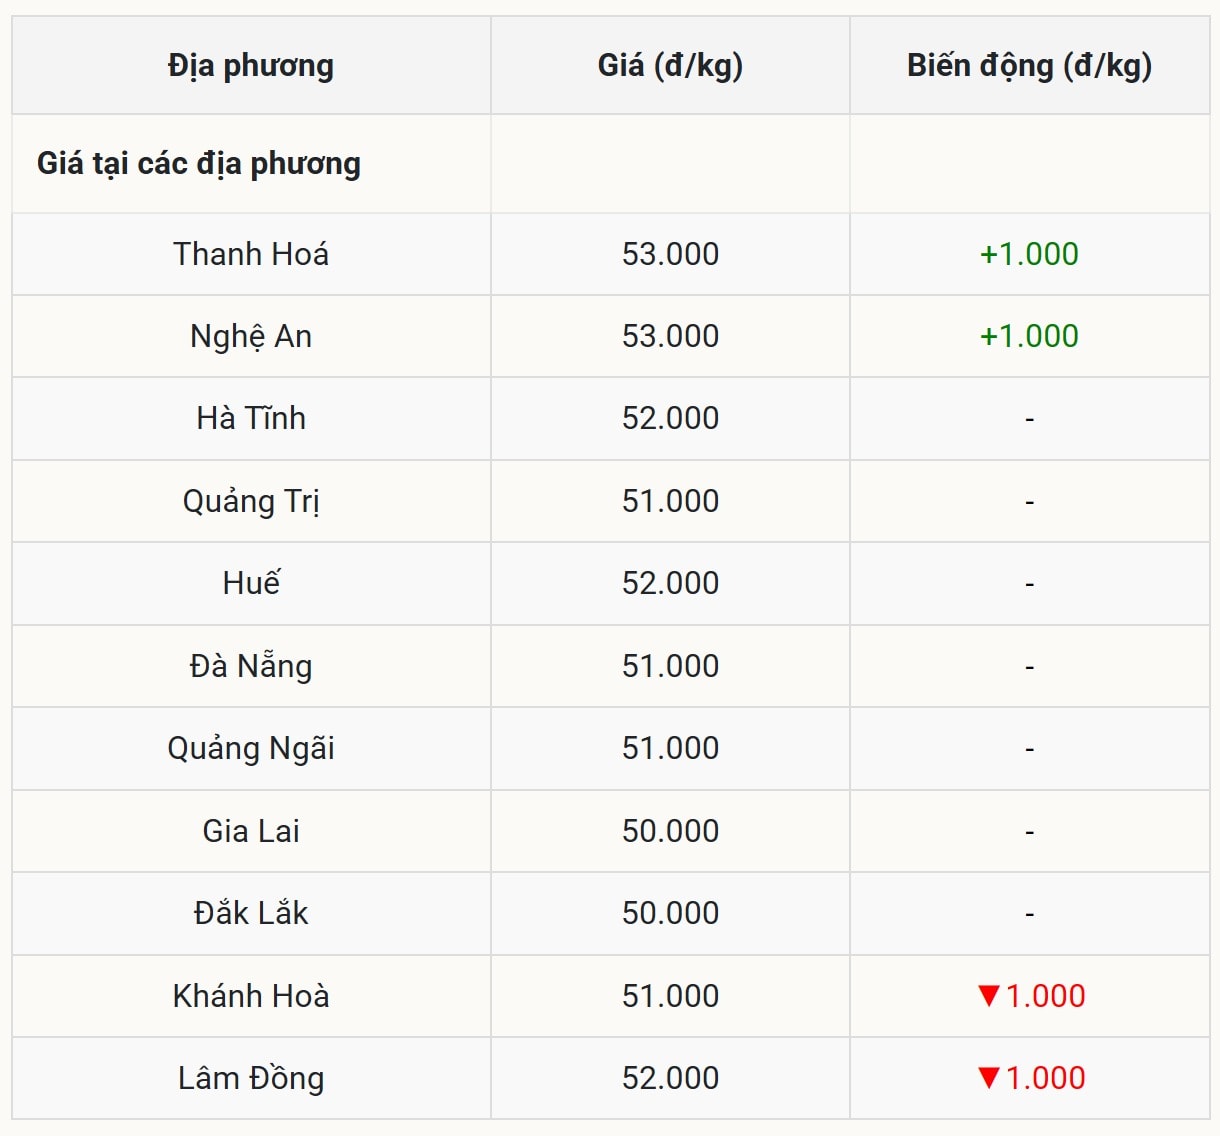Click the 52.000 price for Hà Tĩnh
1220x1136 pixels.
point(670,418)
